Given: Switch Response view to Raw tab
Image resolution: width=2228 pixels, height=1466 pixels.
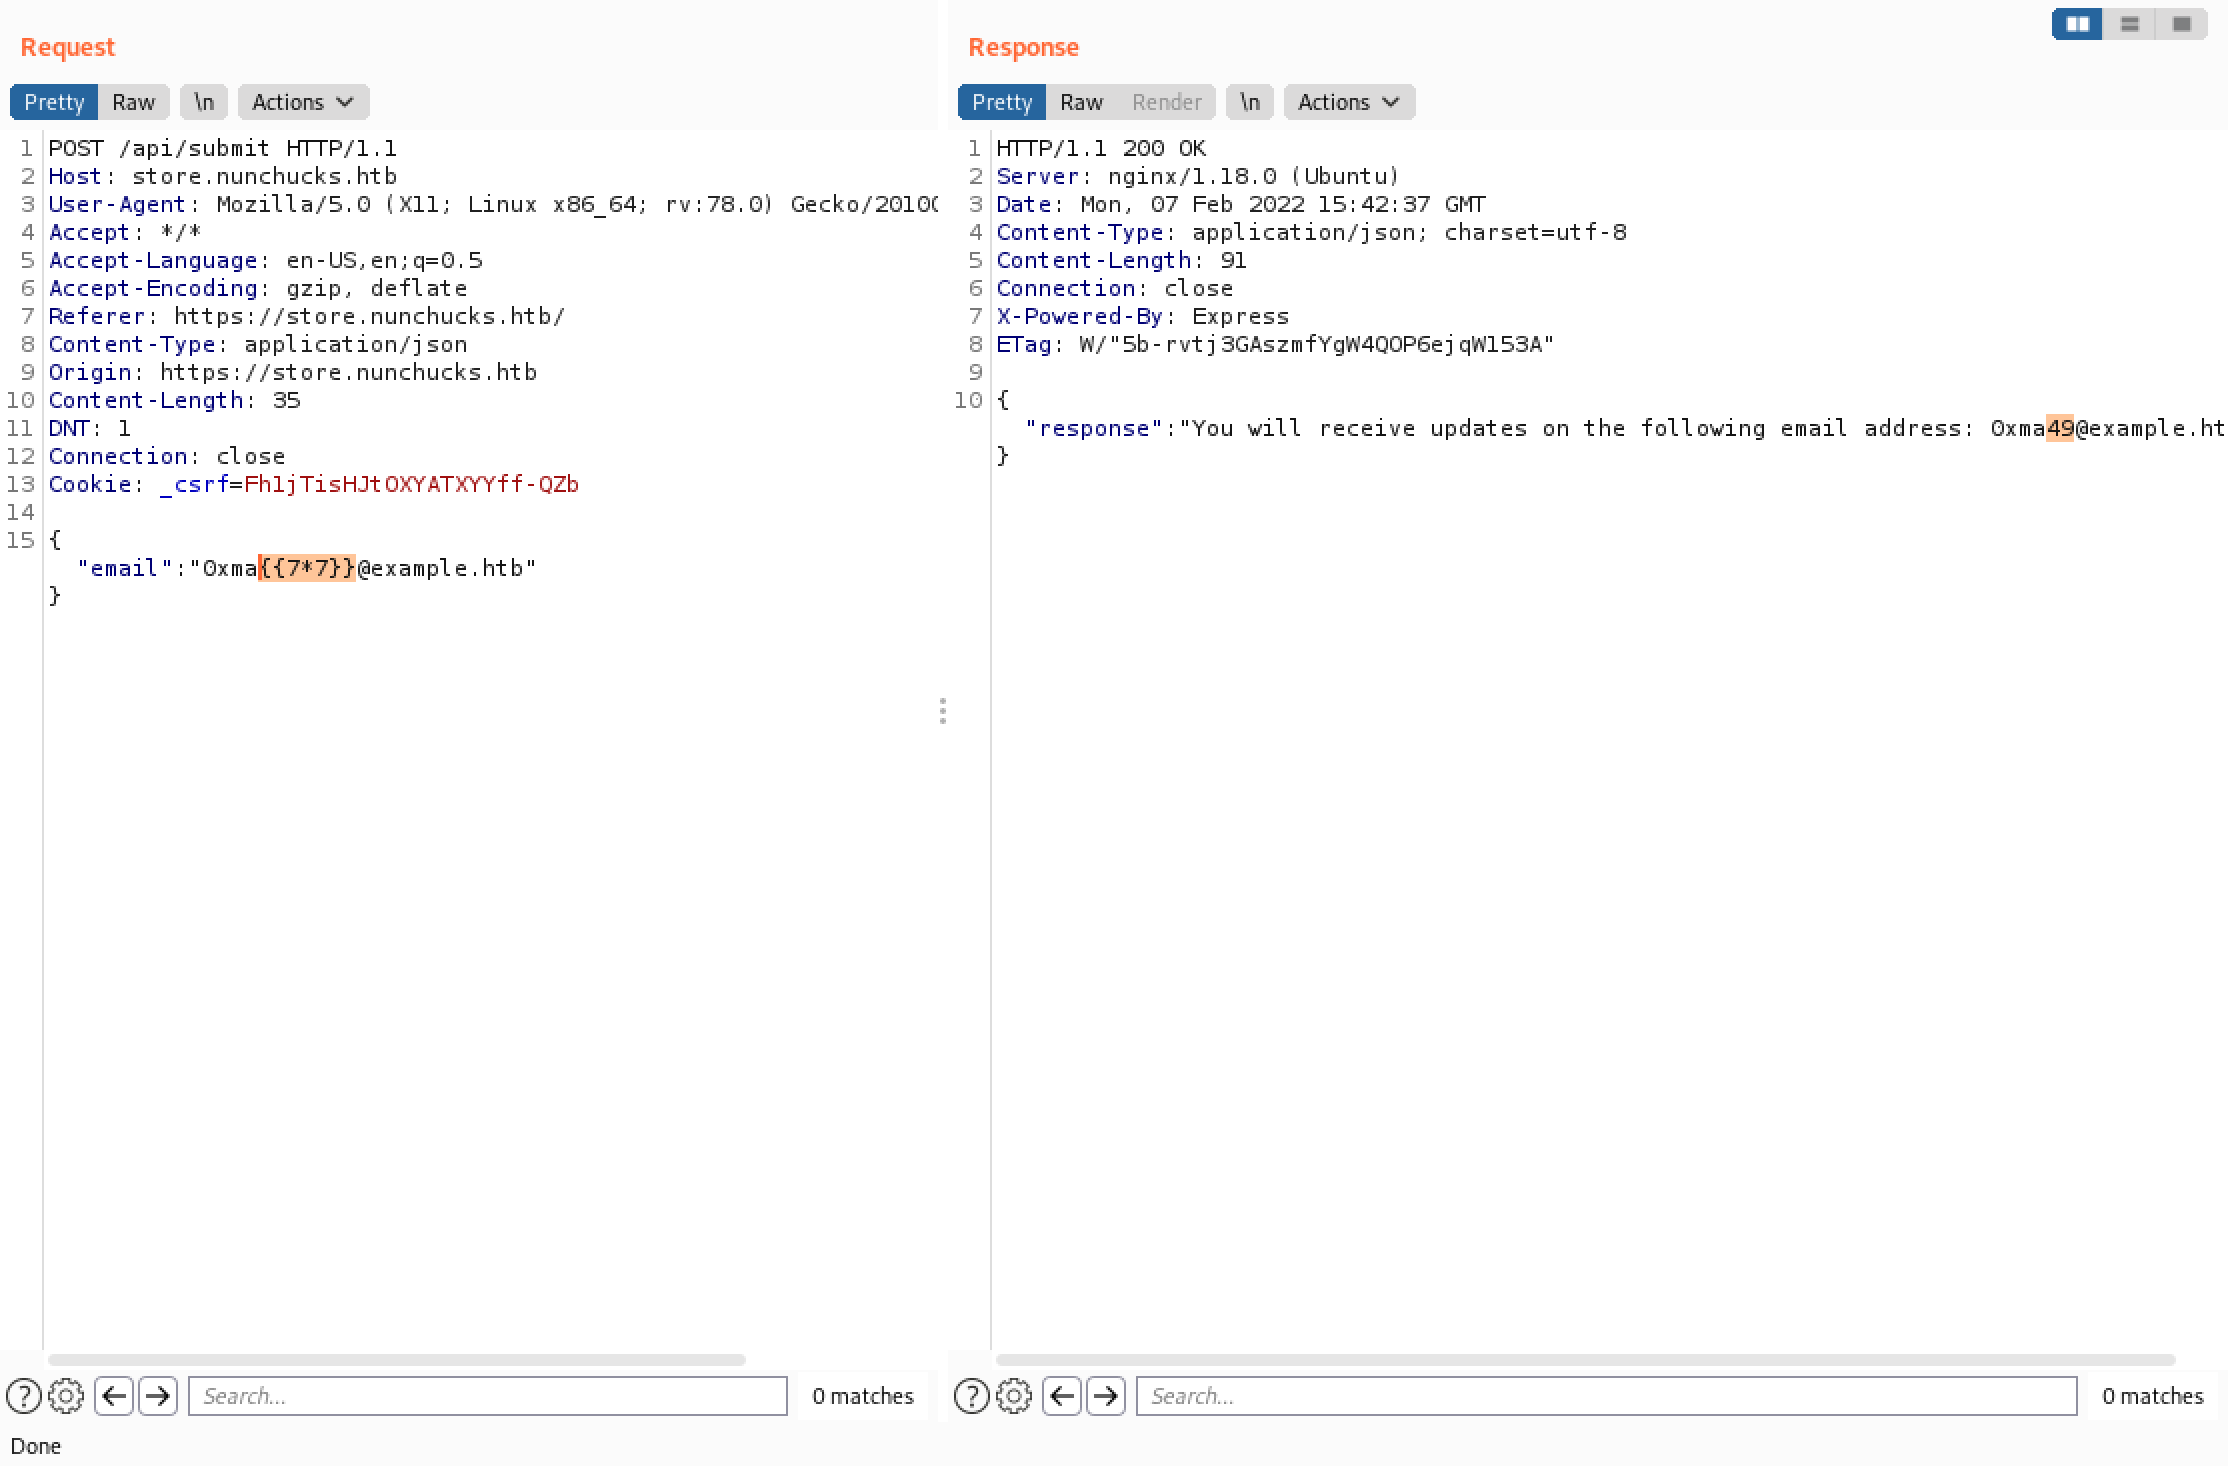Looking at the screenshot, I should pyautogui.click(x=1082, y=102).
